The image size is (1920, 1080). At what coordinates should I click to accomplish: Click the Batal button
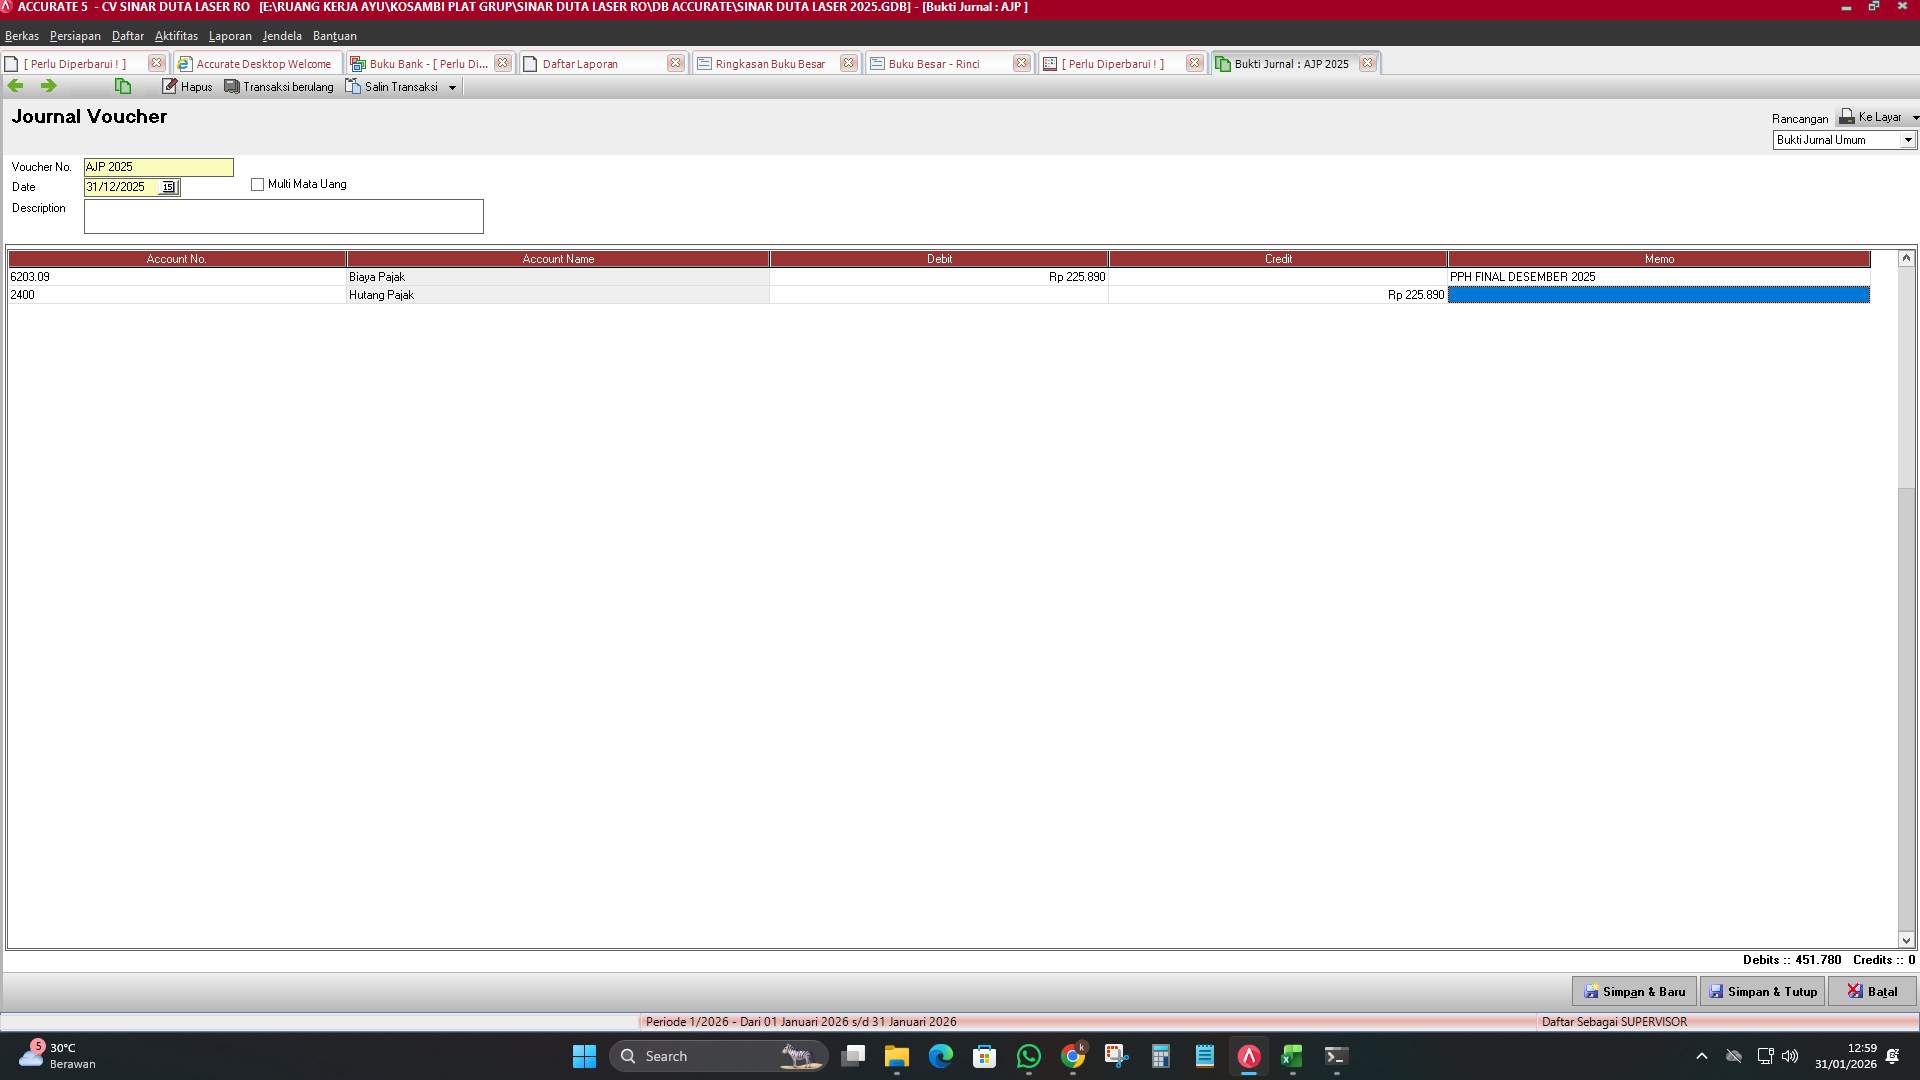pos(1872,991)
